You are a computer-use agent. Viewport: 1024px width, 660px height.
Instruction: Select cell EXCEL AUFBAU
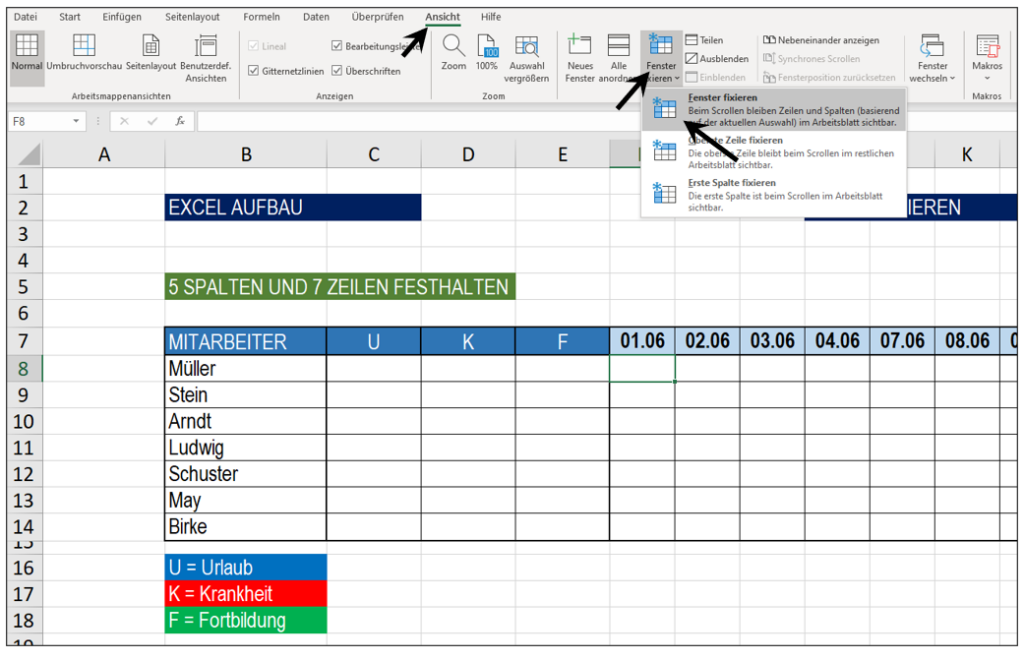pos(293,208)
